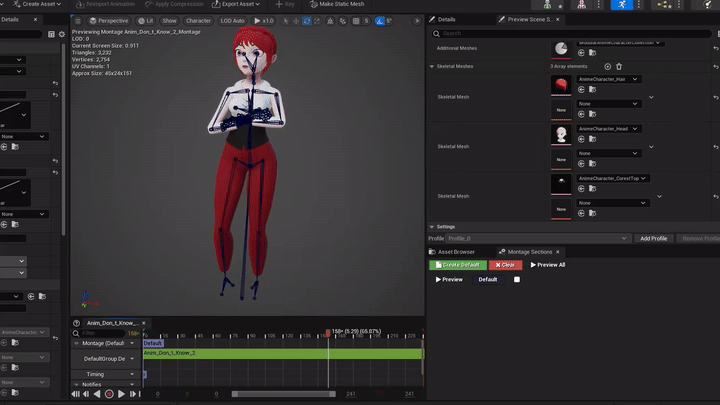This screenshot has height=405, width=720.
Task: Jump to the start of the animation
Action: click(74, 394)
